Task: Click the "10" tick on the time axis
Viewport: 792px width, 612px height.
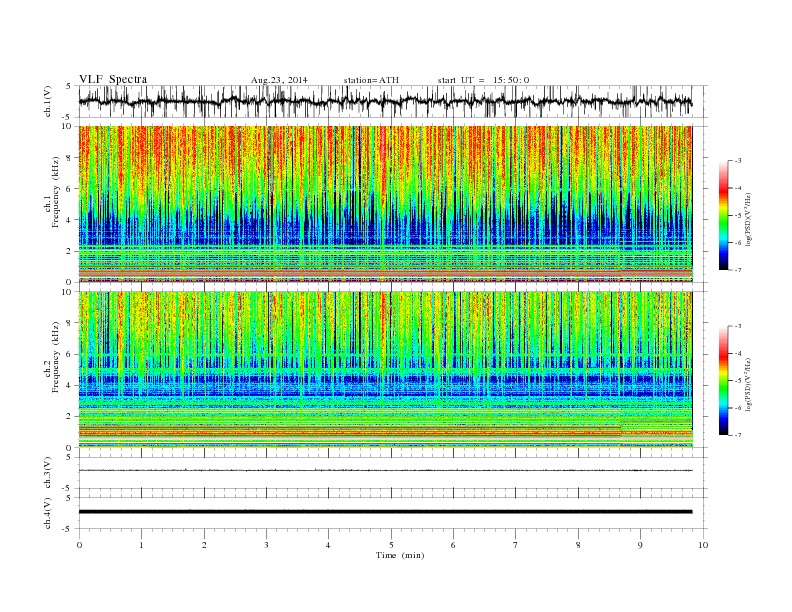Action: pos(703,545)
